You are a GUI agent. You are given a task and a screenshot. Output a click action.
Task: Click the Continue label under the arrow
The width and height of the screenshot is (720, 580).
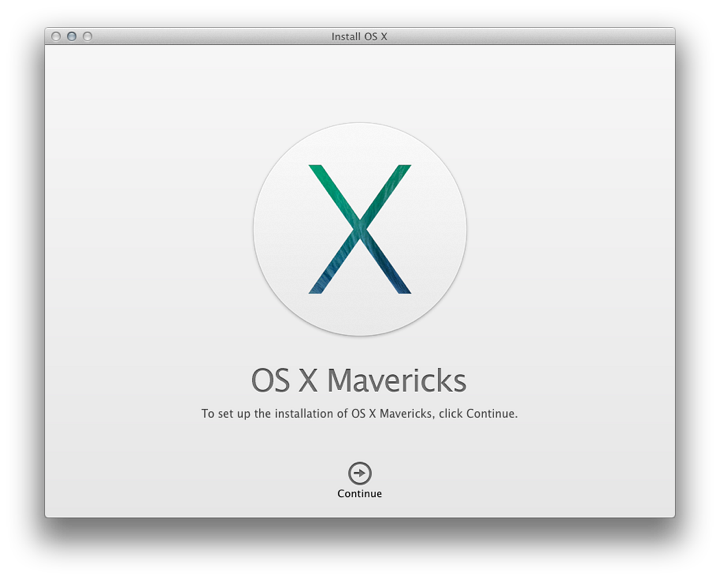click(x=360, y=494)
